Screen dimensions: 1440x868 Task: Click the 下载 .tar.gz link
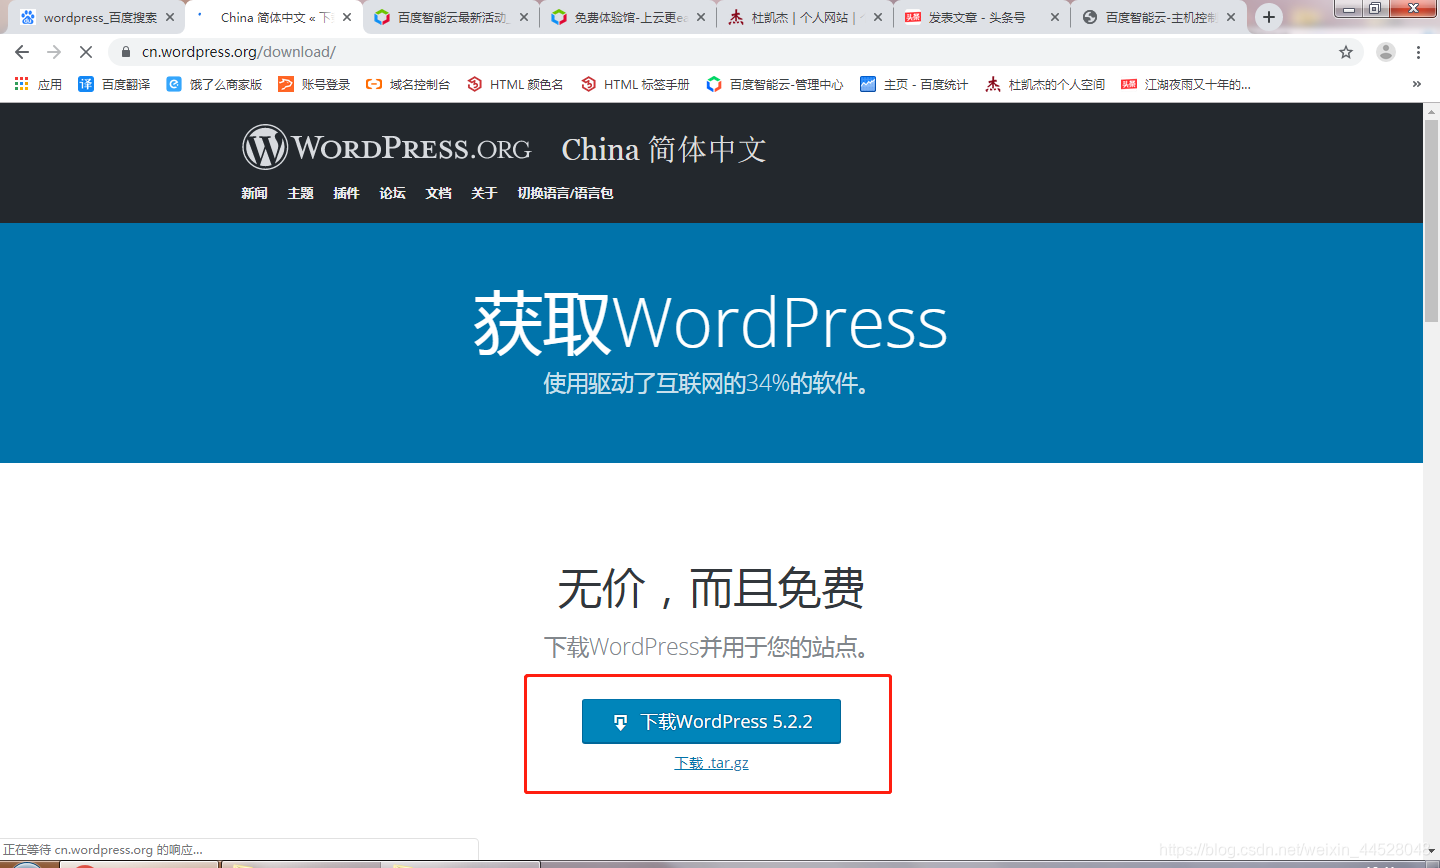tap(711, 763)
